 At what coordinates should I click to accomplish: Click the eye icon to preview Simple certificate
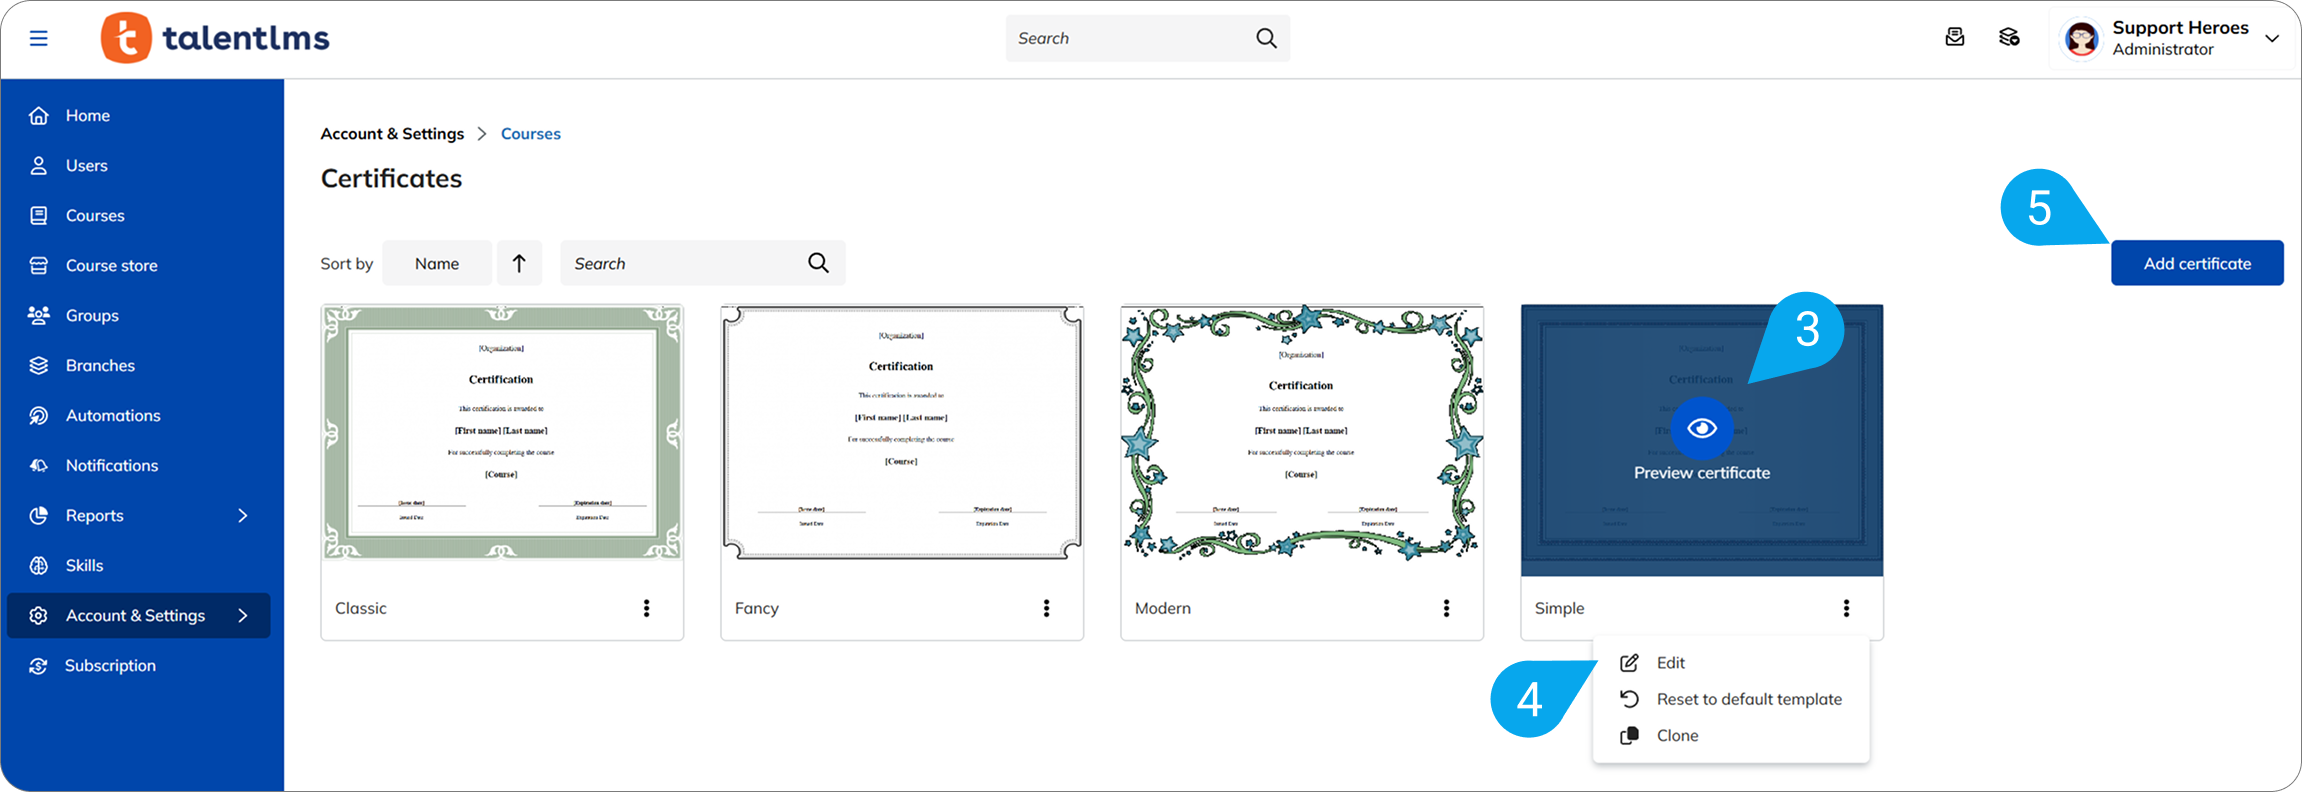click(x=1701, y=428)
